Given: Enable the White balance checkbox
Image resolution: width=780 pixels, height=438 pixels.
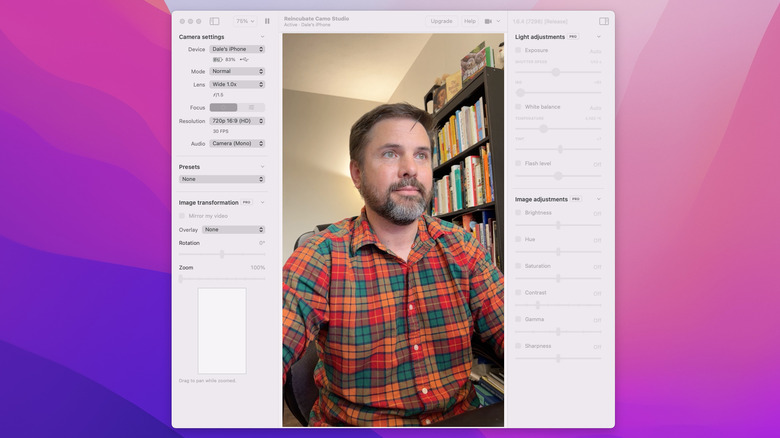Looking at the screenshot, I should pos(518,107).
